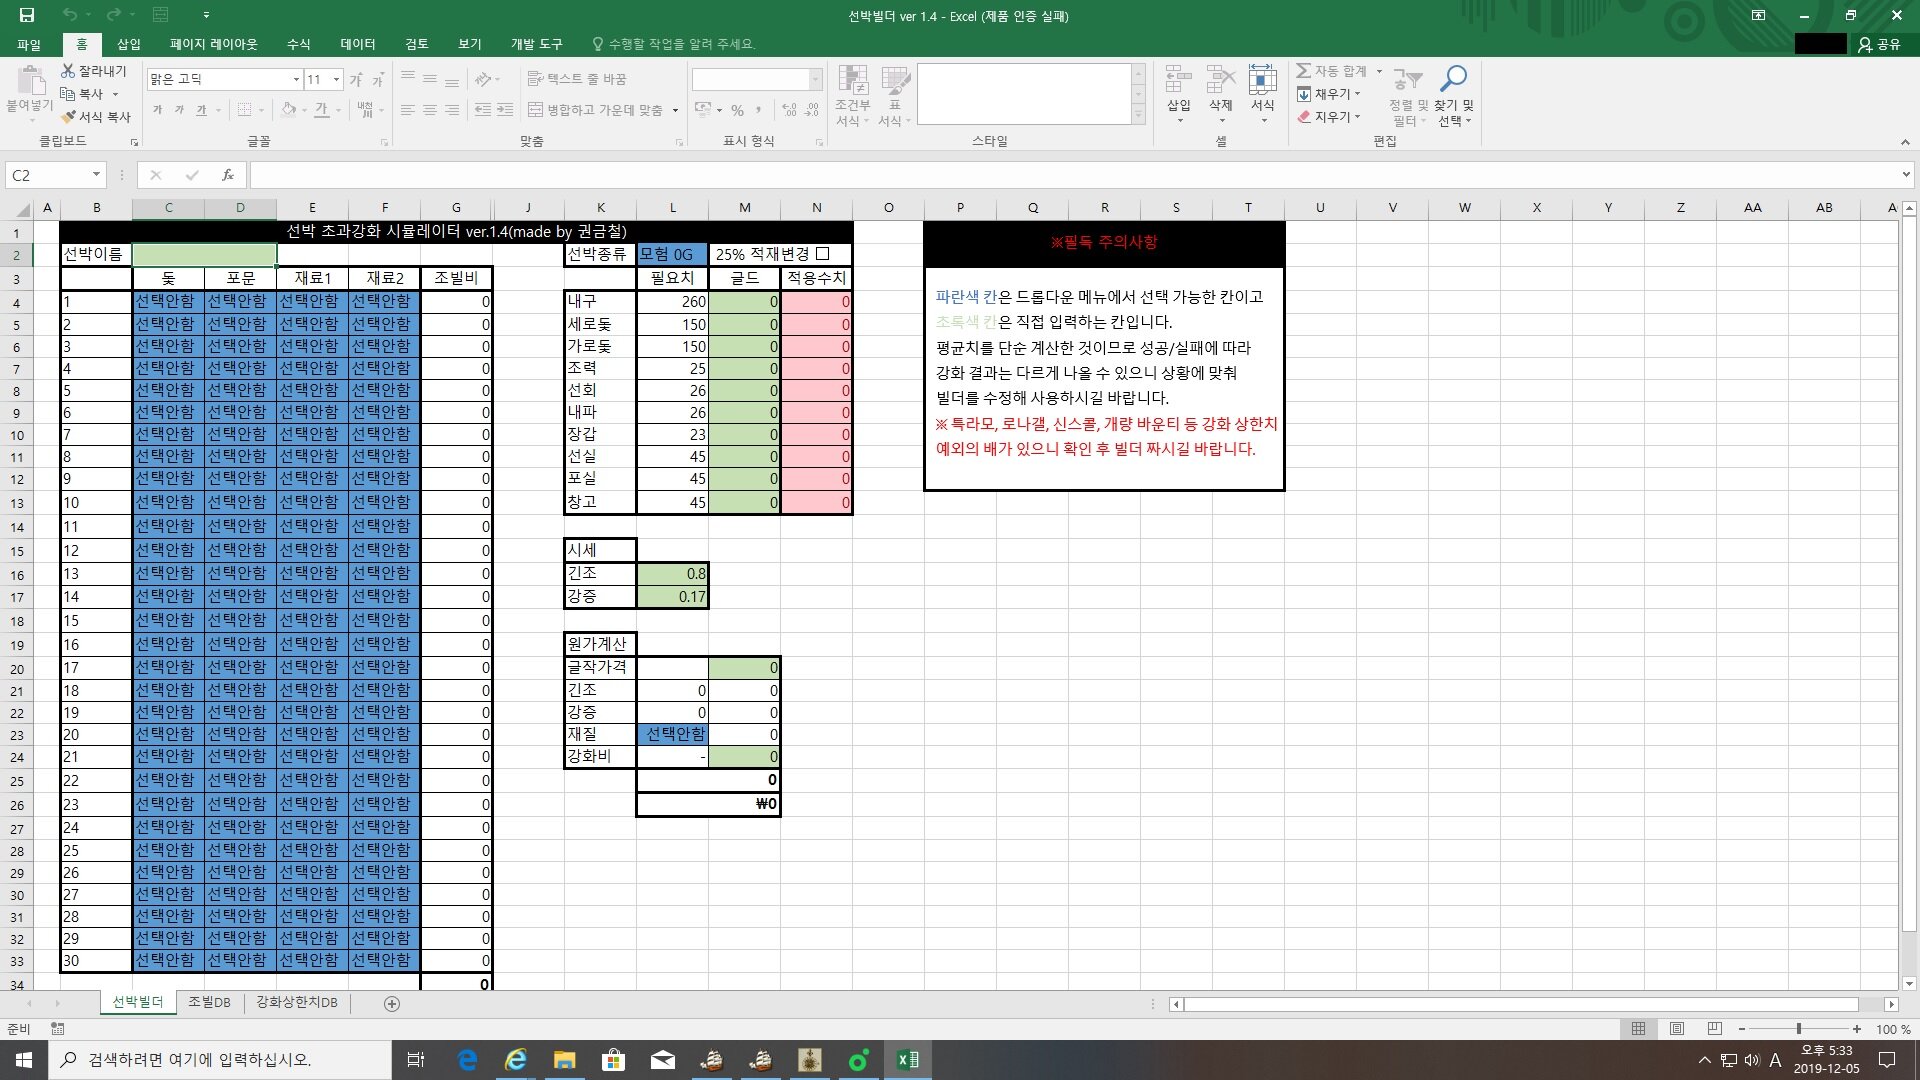Click the zoom in plus button
This screenshot has width=1920, height=1080.
coord(1857,1029)
